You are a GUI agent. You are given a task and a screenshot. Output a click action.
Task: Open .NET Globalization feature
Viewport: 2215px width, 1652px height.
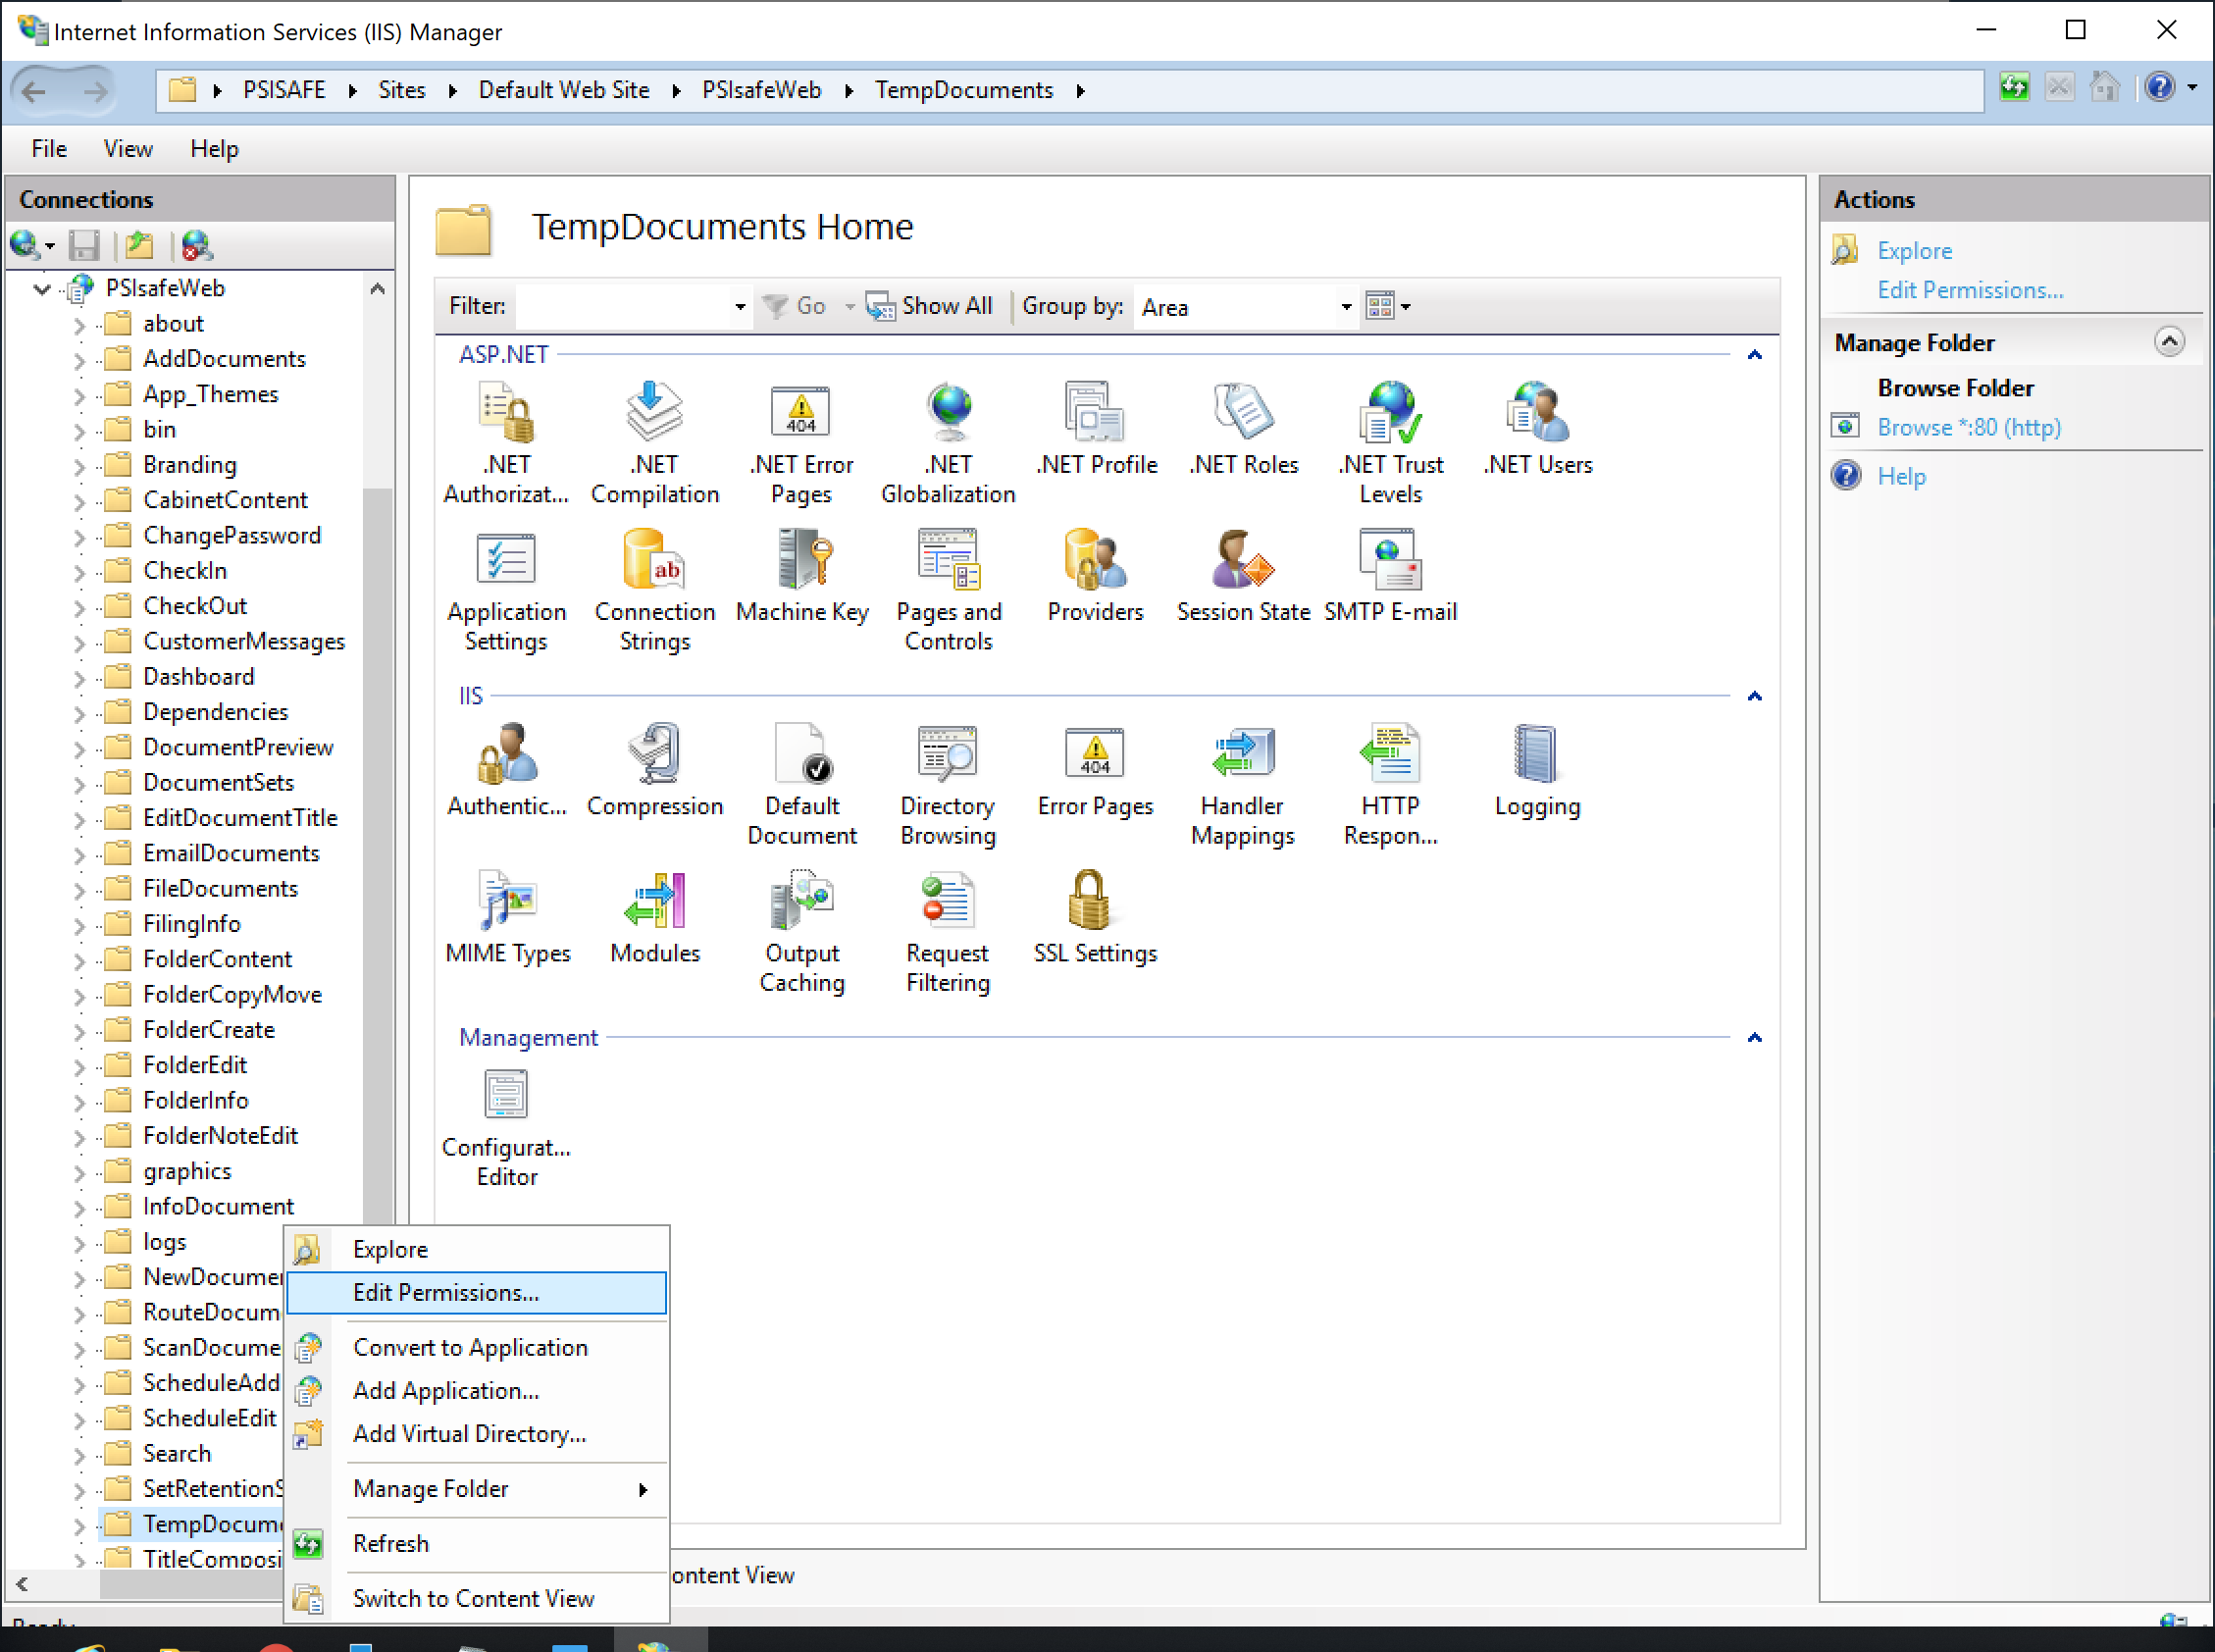(948, 441)
